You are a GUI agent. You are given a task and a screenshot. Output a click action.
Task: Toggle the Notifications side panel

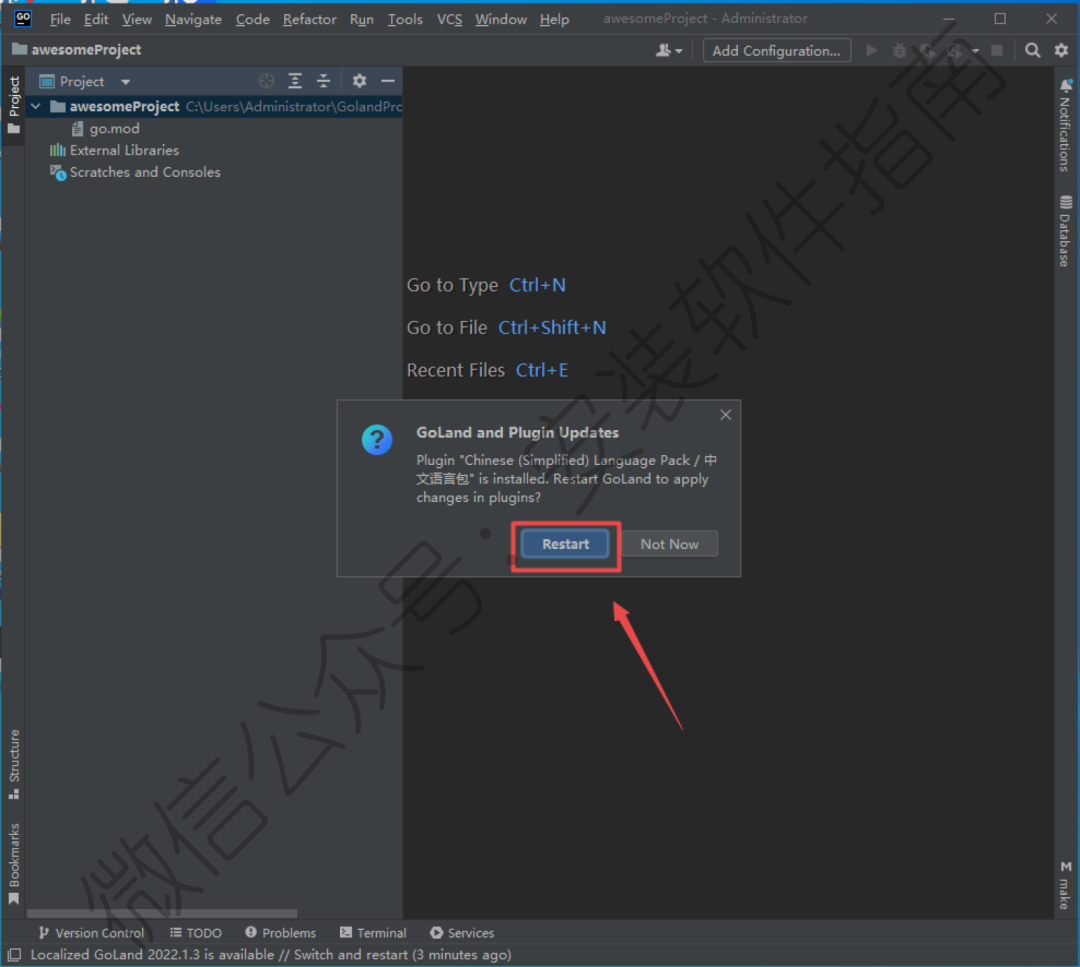coord(1065,128)
